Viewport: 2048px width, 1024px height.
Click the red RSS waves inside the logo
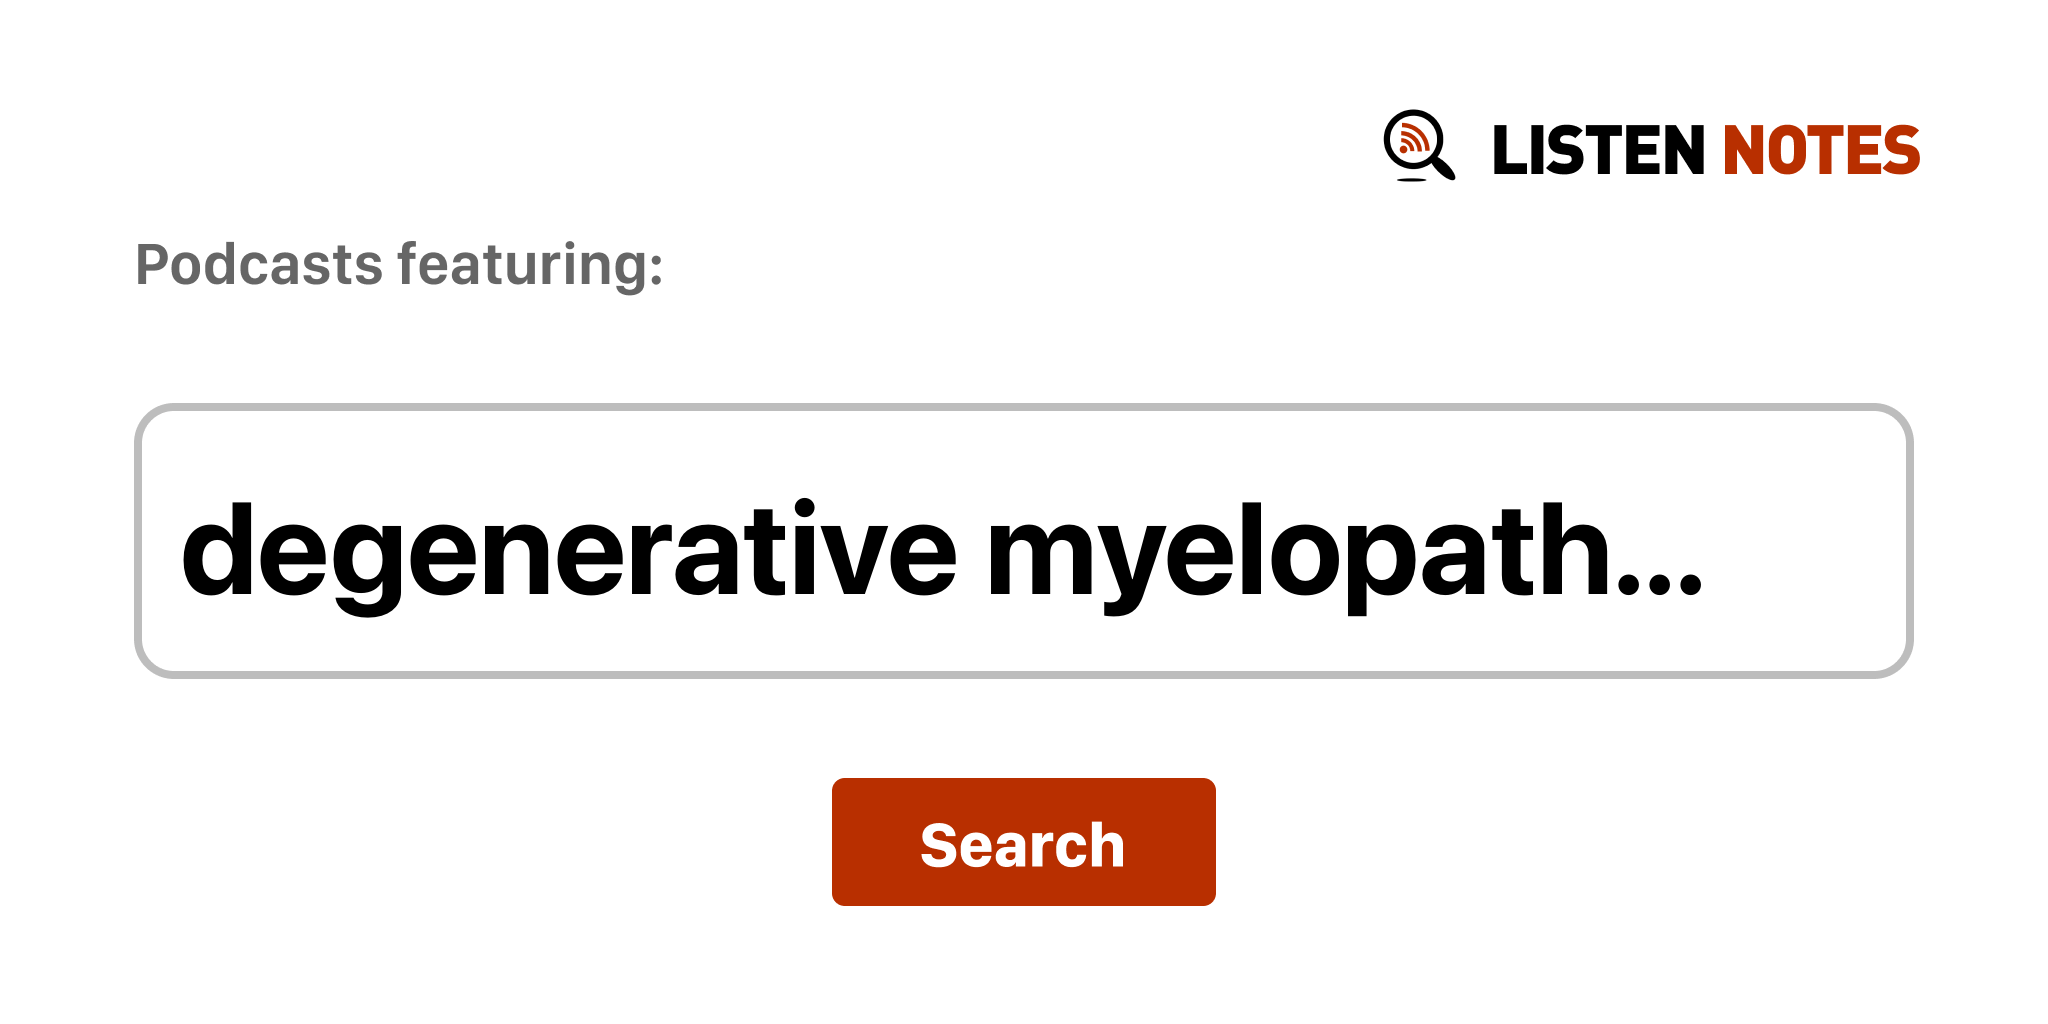point(1412,138)
